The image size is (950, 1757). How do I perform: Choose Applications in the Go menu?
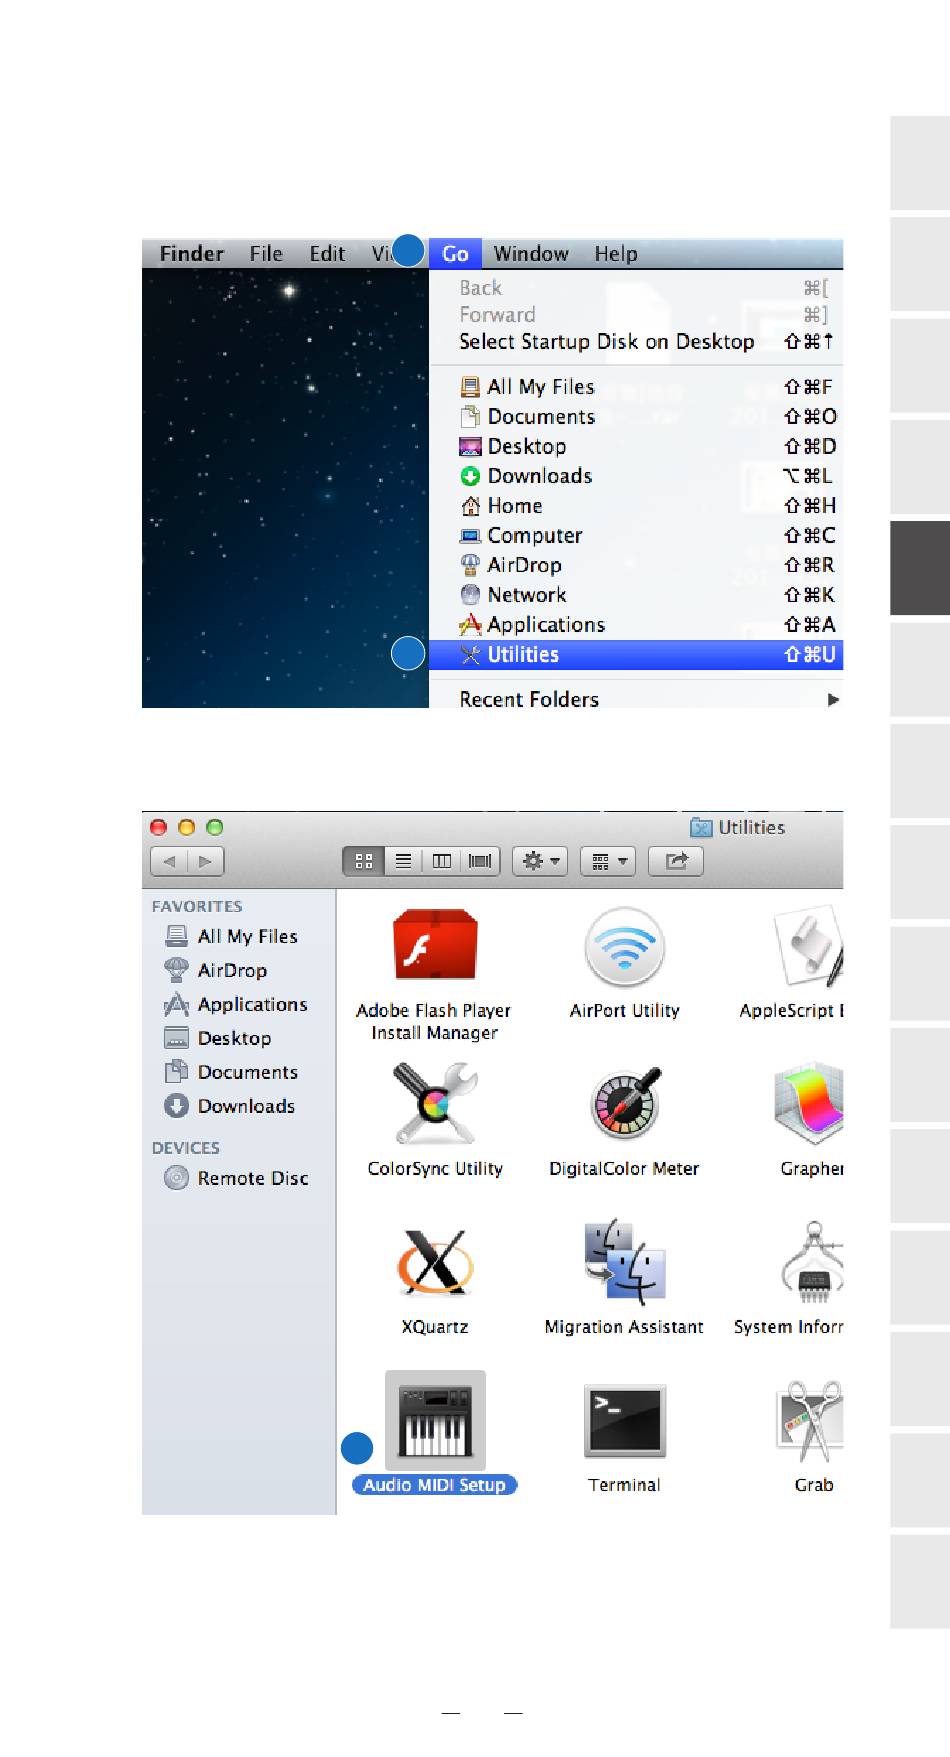636,625
